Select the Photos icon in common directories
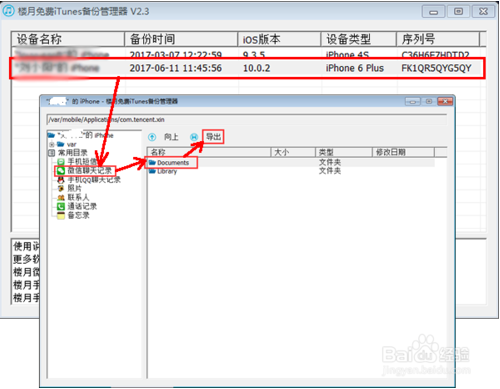The image size is (500, 389). click(61, 189)
